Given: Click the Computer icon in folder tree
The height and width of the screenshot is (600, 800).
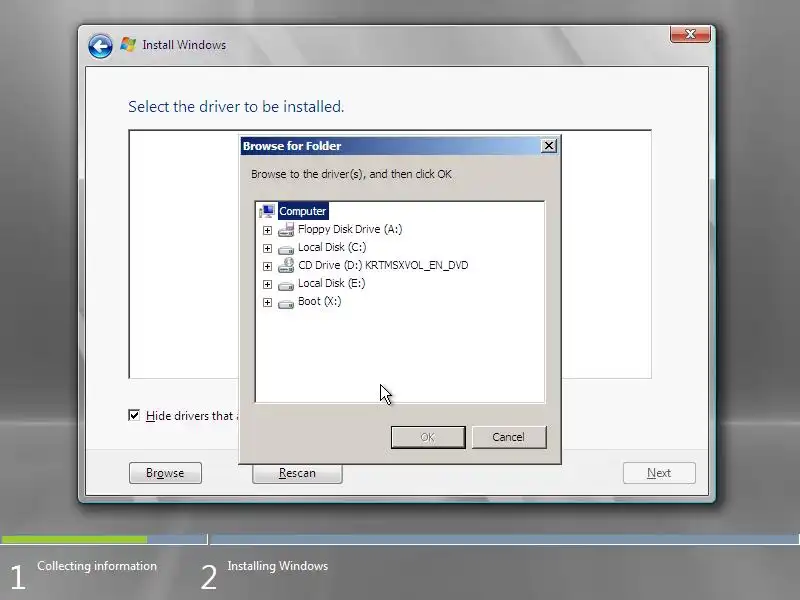Looking at the screenshot, I should (267, 211).
